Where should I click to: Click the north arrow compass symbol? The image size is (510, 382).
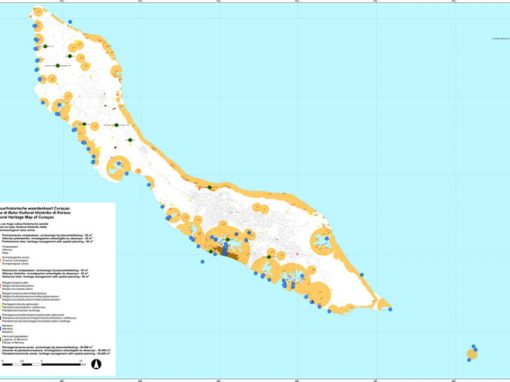pos(96,364)
